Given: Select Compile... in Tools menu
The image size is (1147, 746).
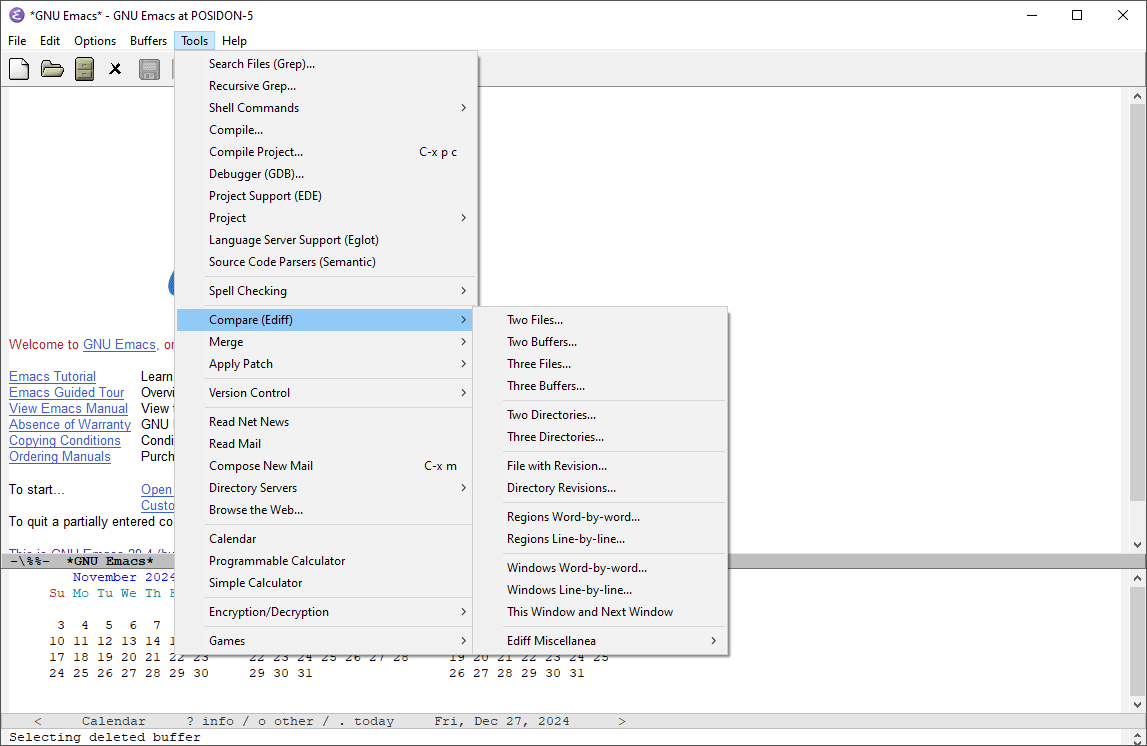Looking at the screenshot, I should [x=326, y=129].
